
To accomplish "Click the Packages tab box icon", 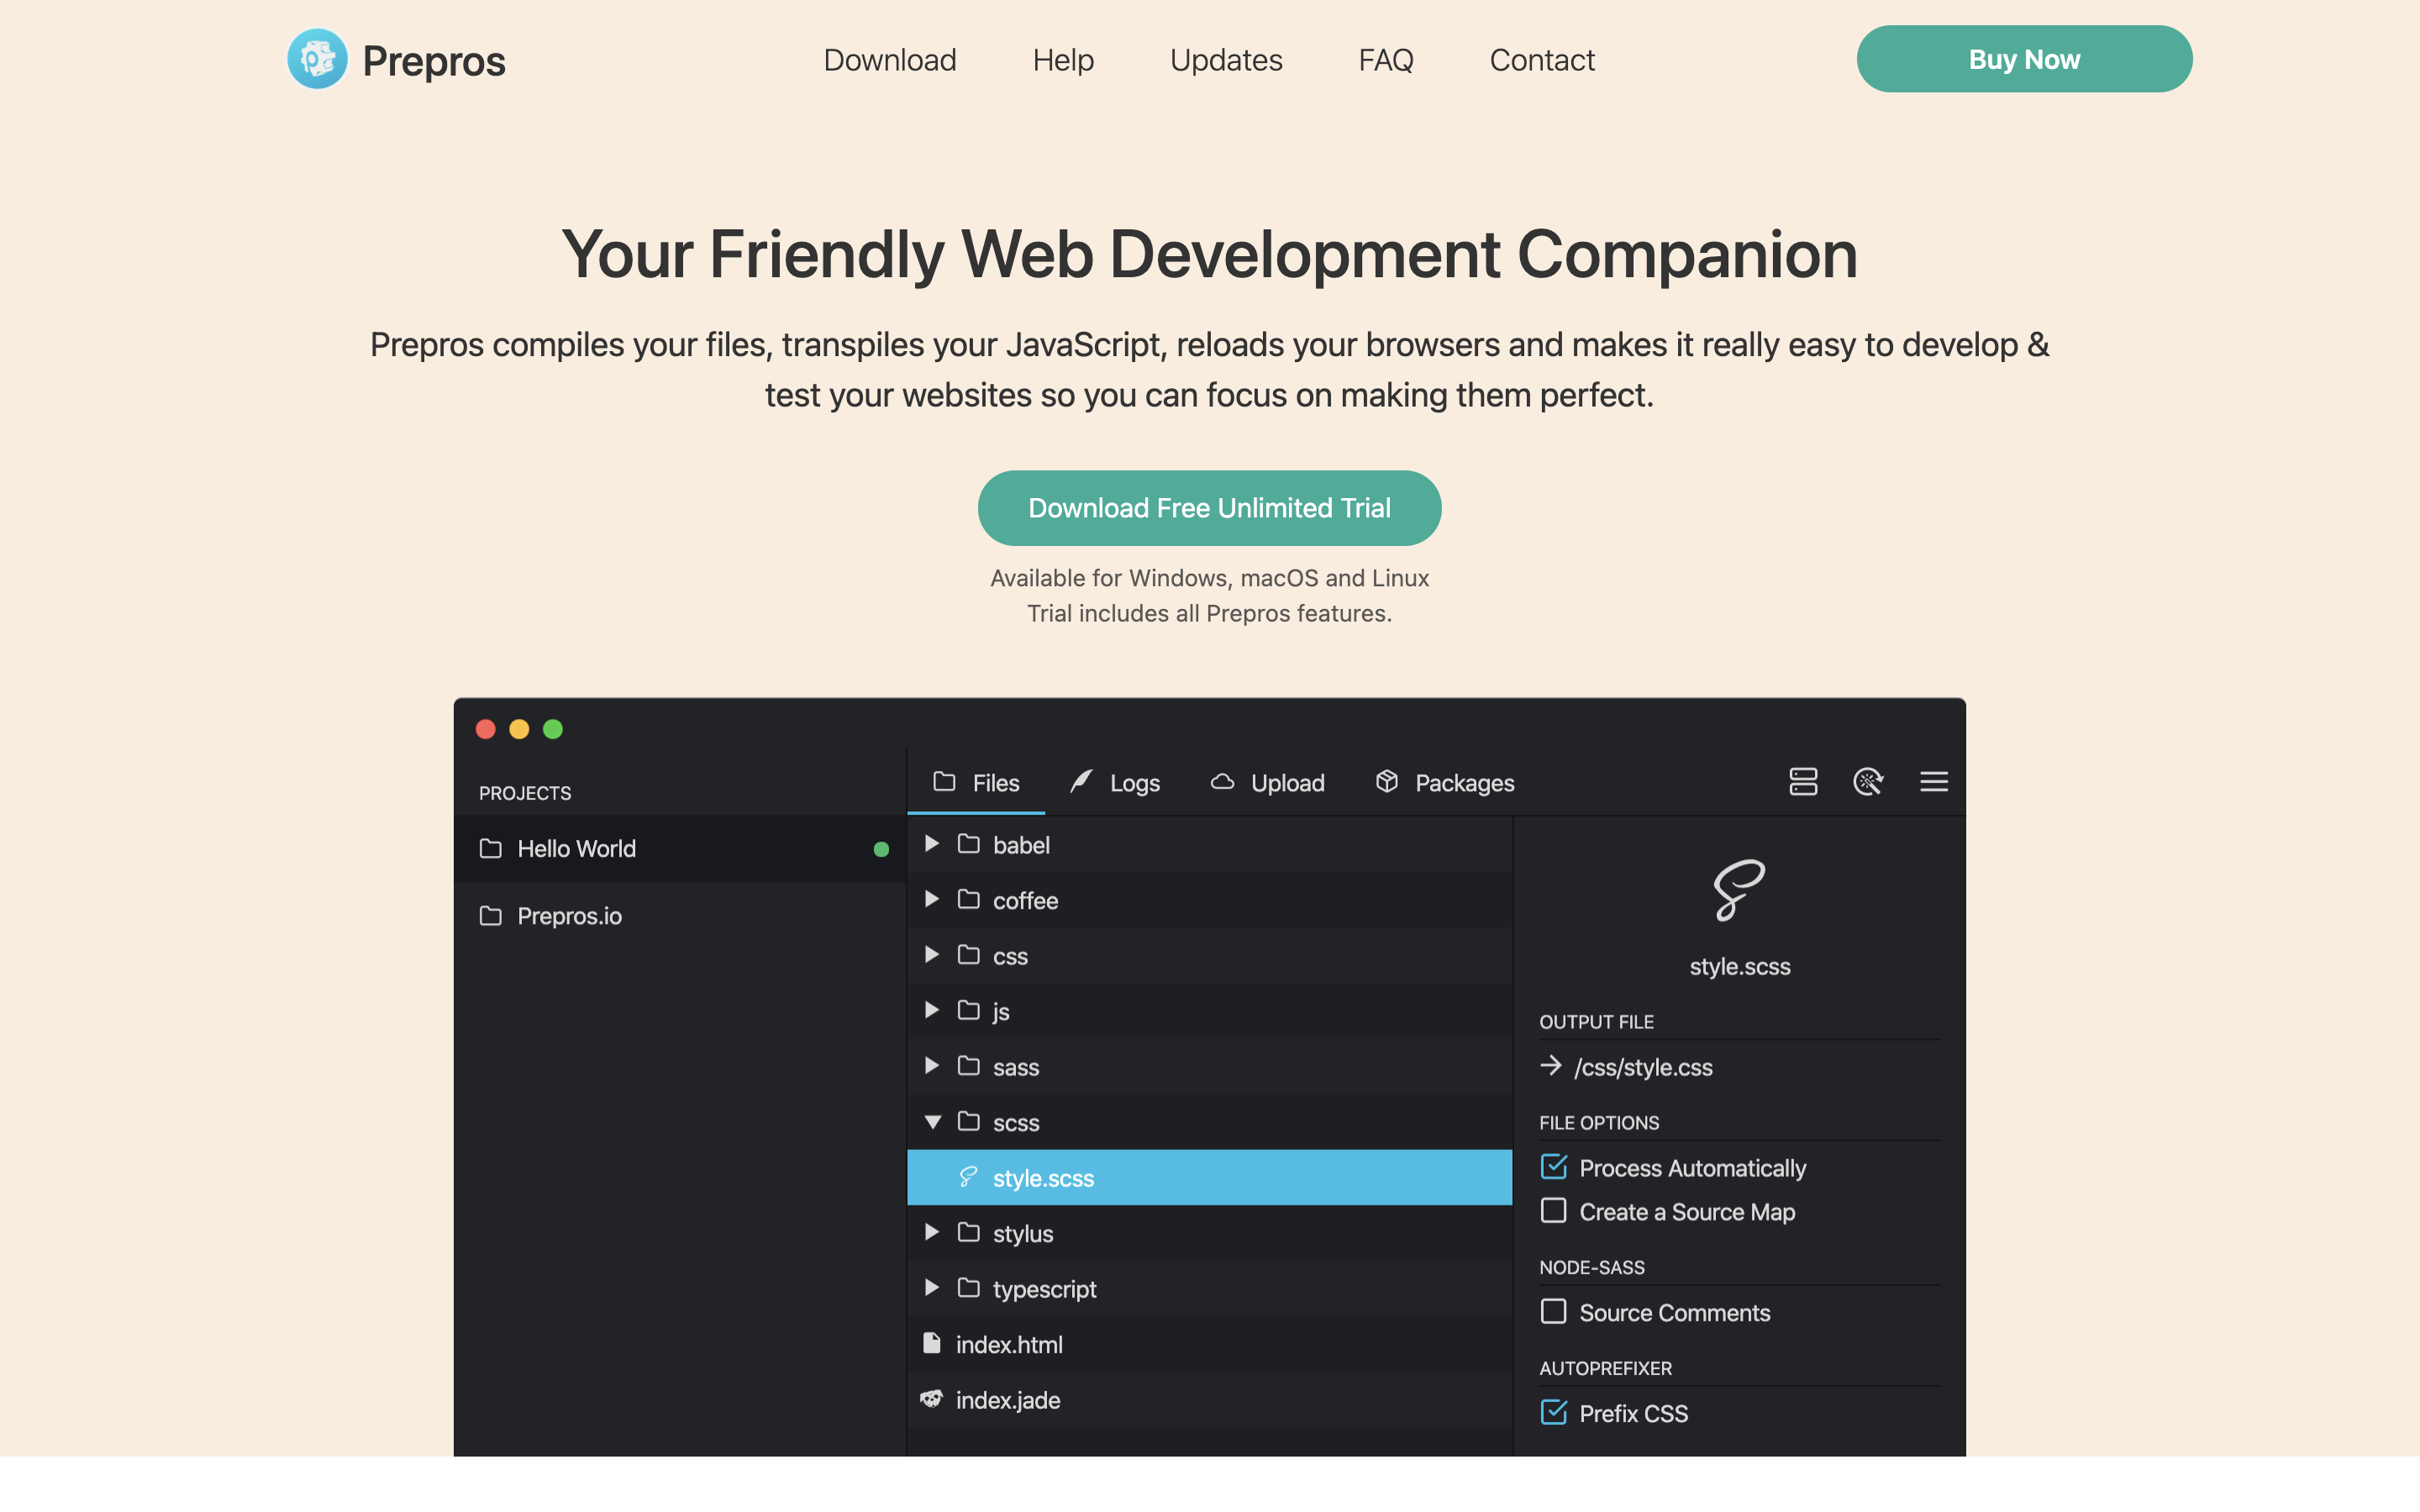I will point(1387,781).
